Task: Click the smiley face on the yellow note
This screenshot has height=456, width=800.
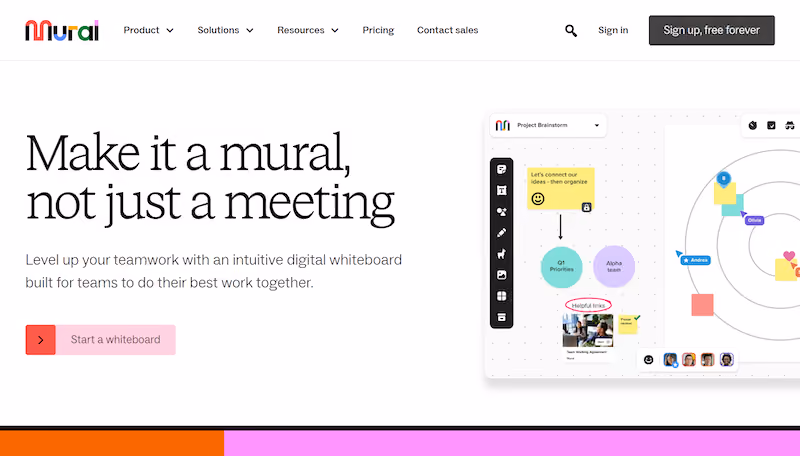Action: coord(538,198)
